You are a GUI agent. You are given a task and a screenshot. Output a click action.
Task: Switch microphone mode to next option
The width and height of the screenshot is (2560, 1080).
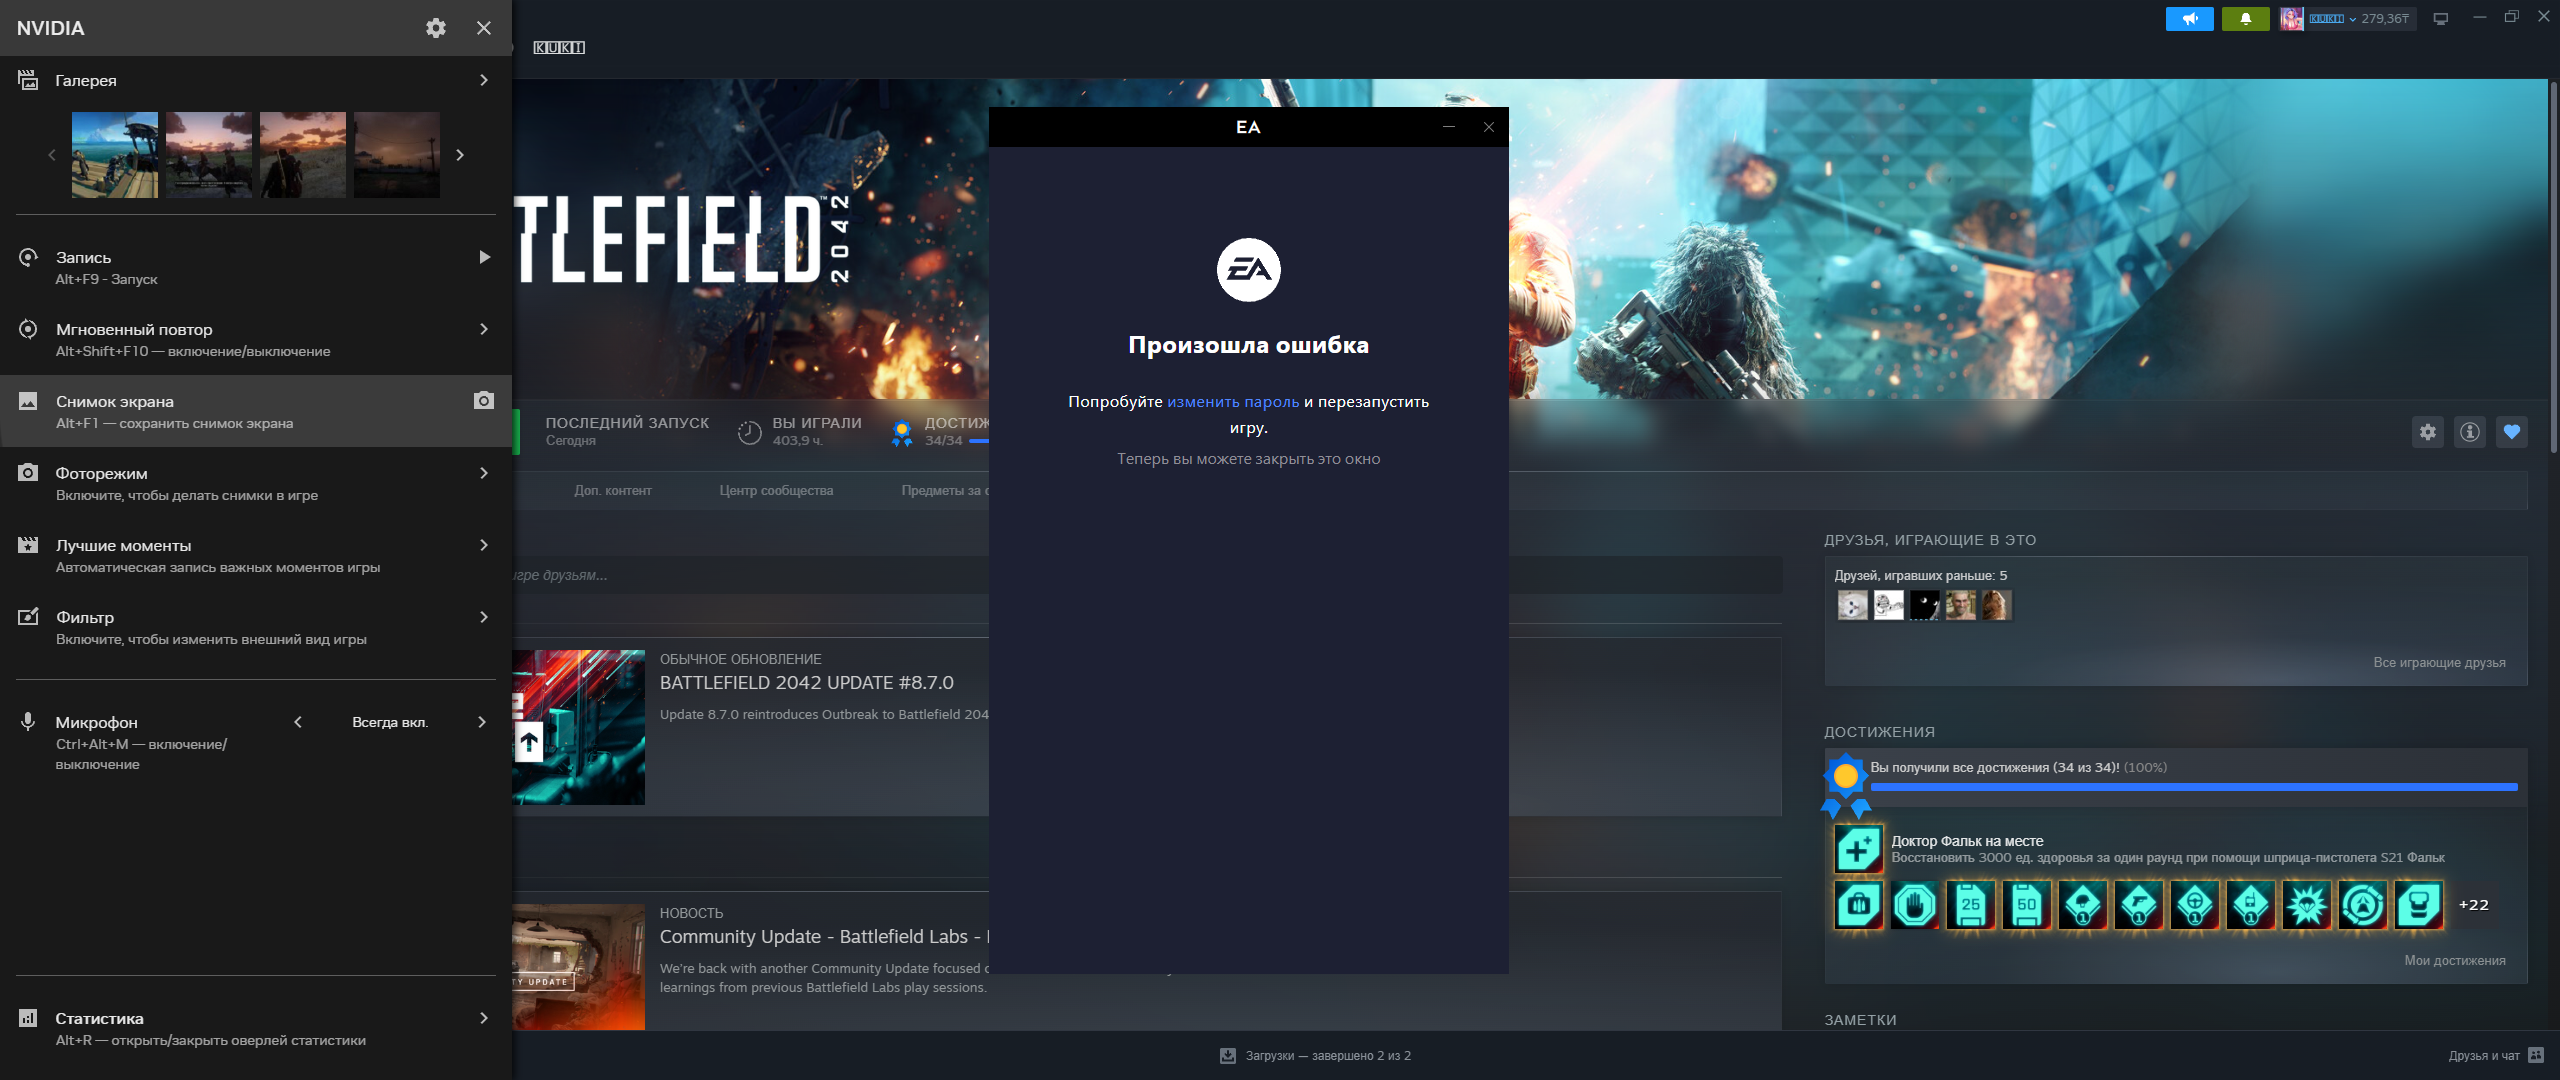(x=482, y=722)
